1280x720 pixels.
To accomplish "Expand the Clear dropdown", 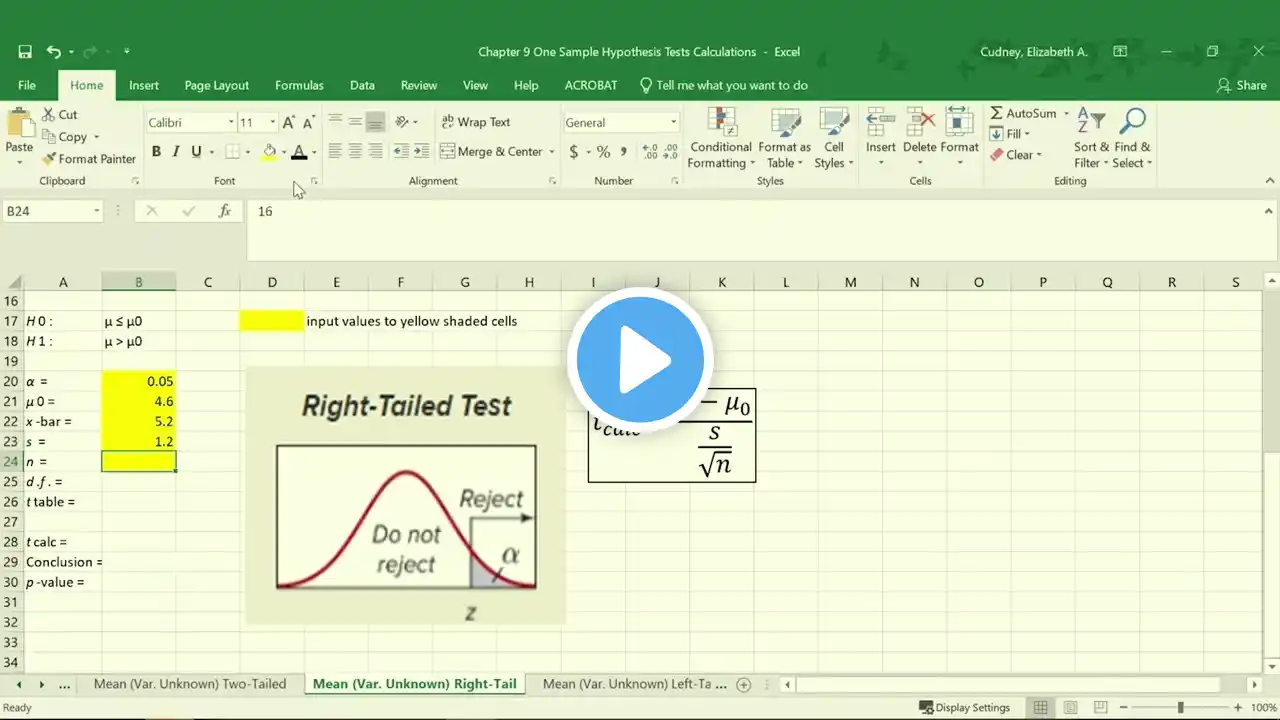I will point(1039,155).
